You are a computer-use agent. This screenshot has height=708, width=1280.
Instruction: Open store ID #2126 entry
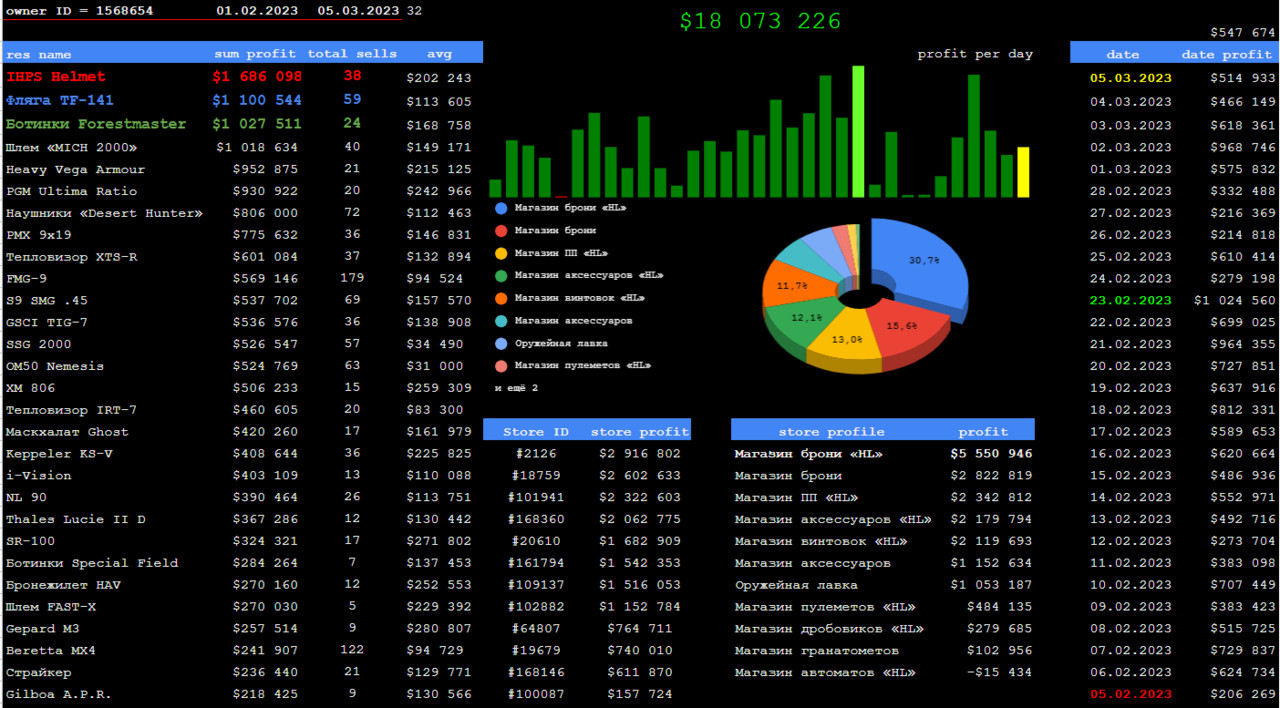coord(537,454)
